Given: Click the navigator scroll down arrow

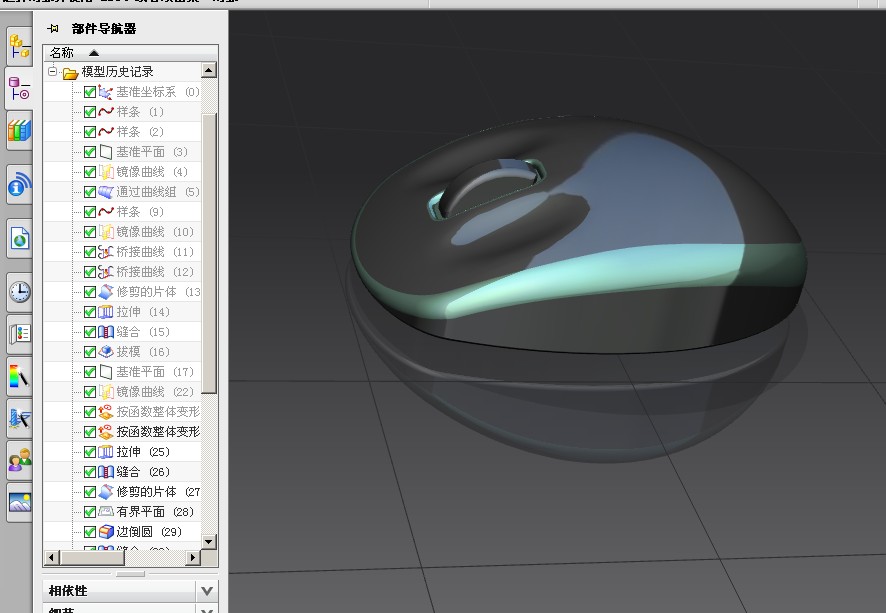Looking at the screenshot, I should [x=209, y=541].
